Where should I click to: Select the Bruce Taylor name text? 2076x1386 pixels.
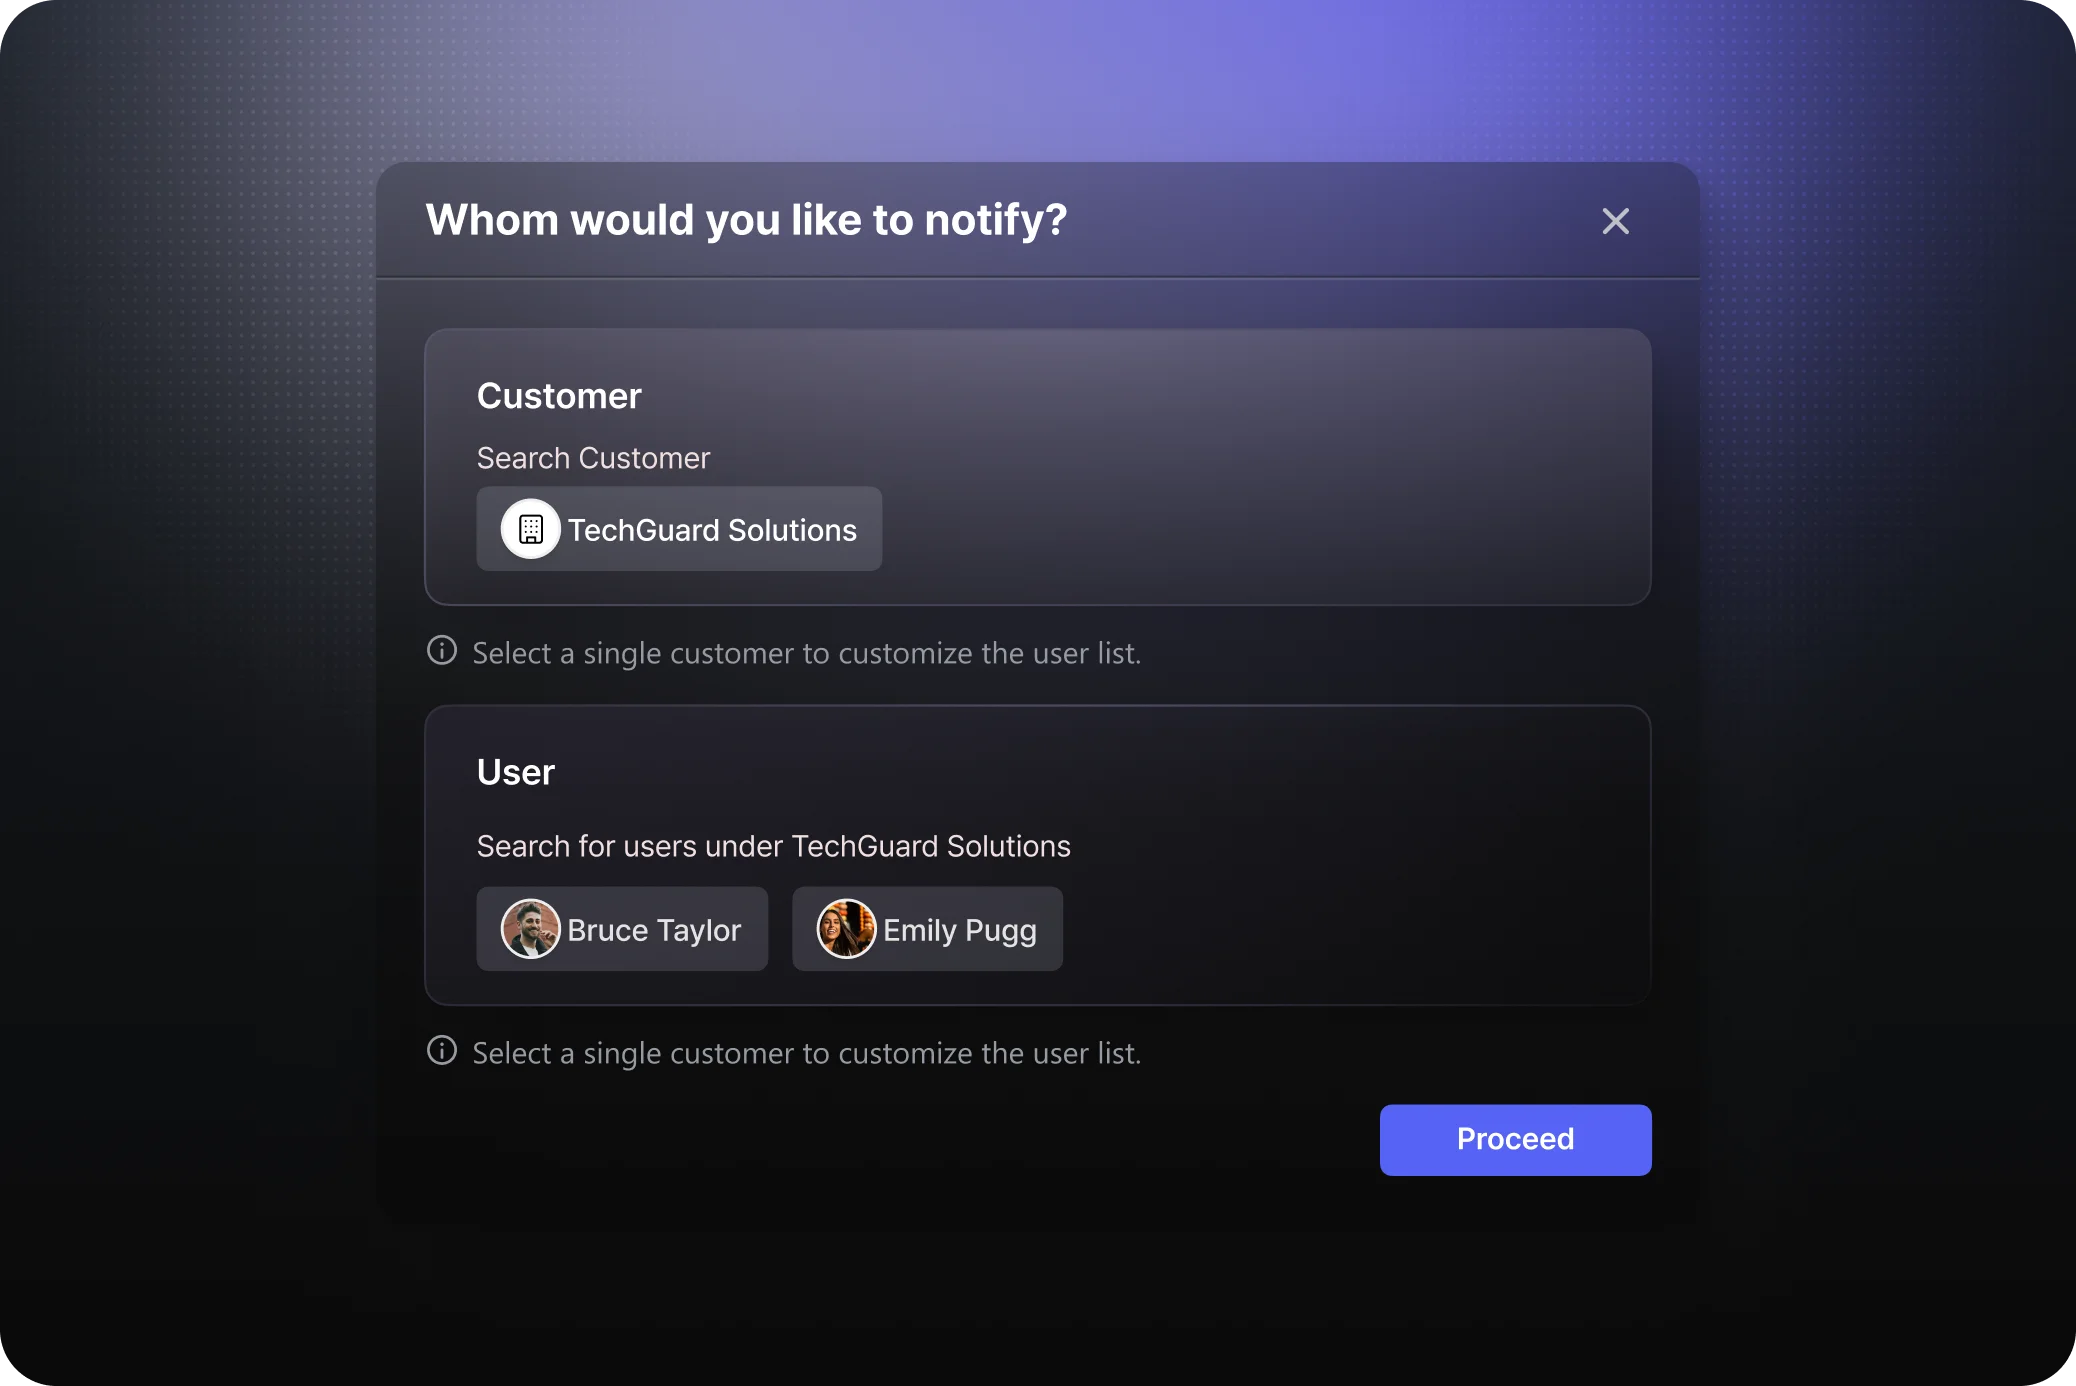point(654,930)
